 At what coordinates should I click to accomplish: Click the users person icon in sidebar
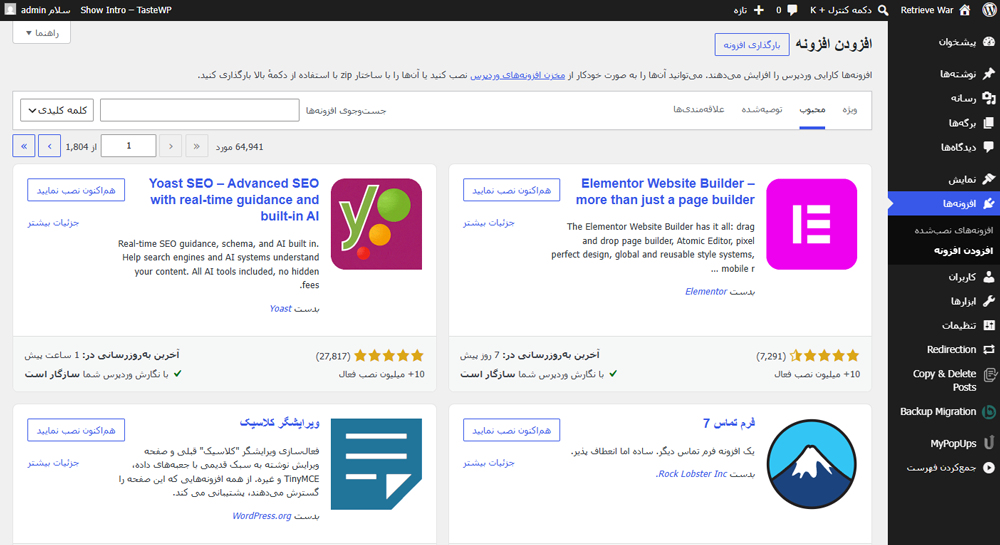point(989,277)
